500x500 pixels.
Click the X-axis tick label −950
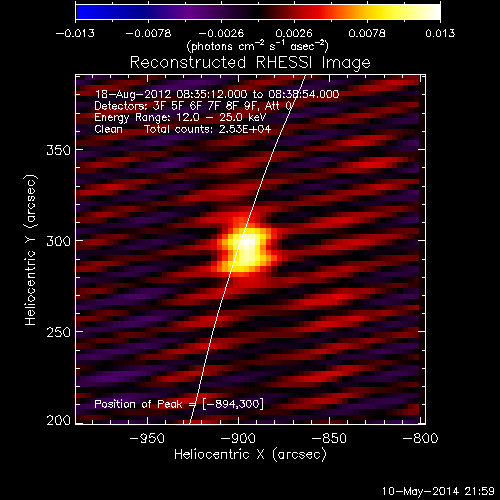click(147, 438)
